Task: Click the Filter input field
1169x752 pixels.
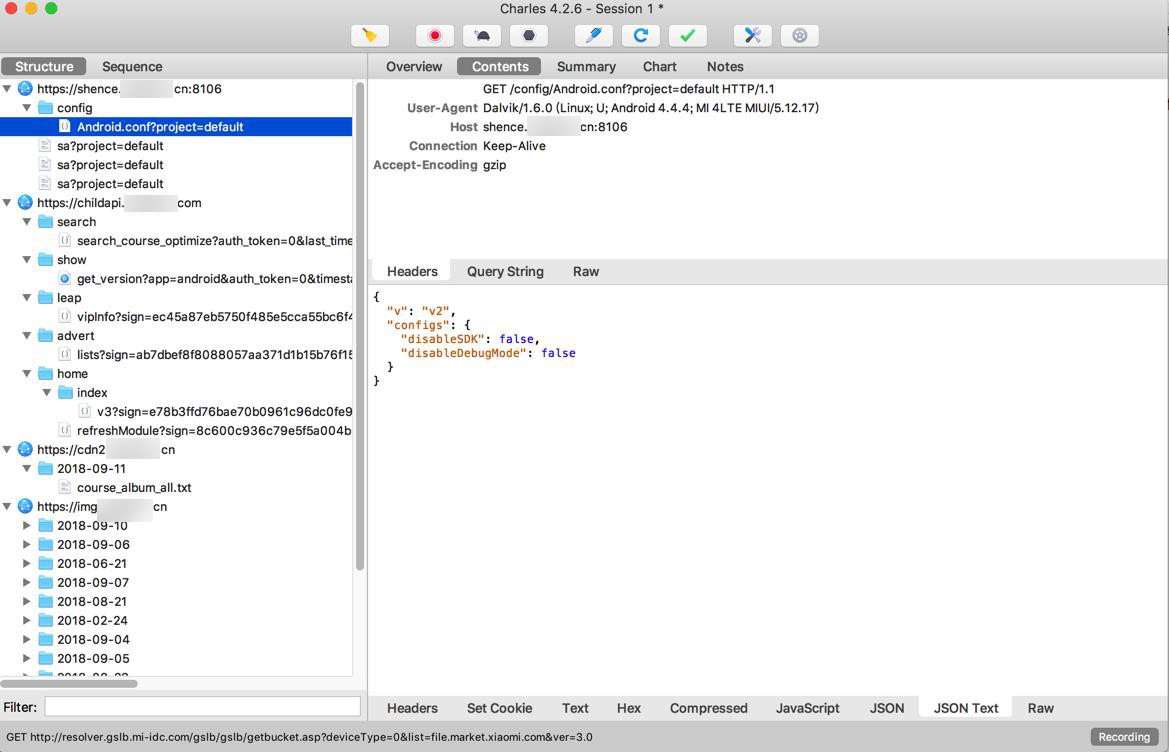Action: pyautogui.click(x=202, y=707)
